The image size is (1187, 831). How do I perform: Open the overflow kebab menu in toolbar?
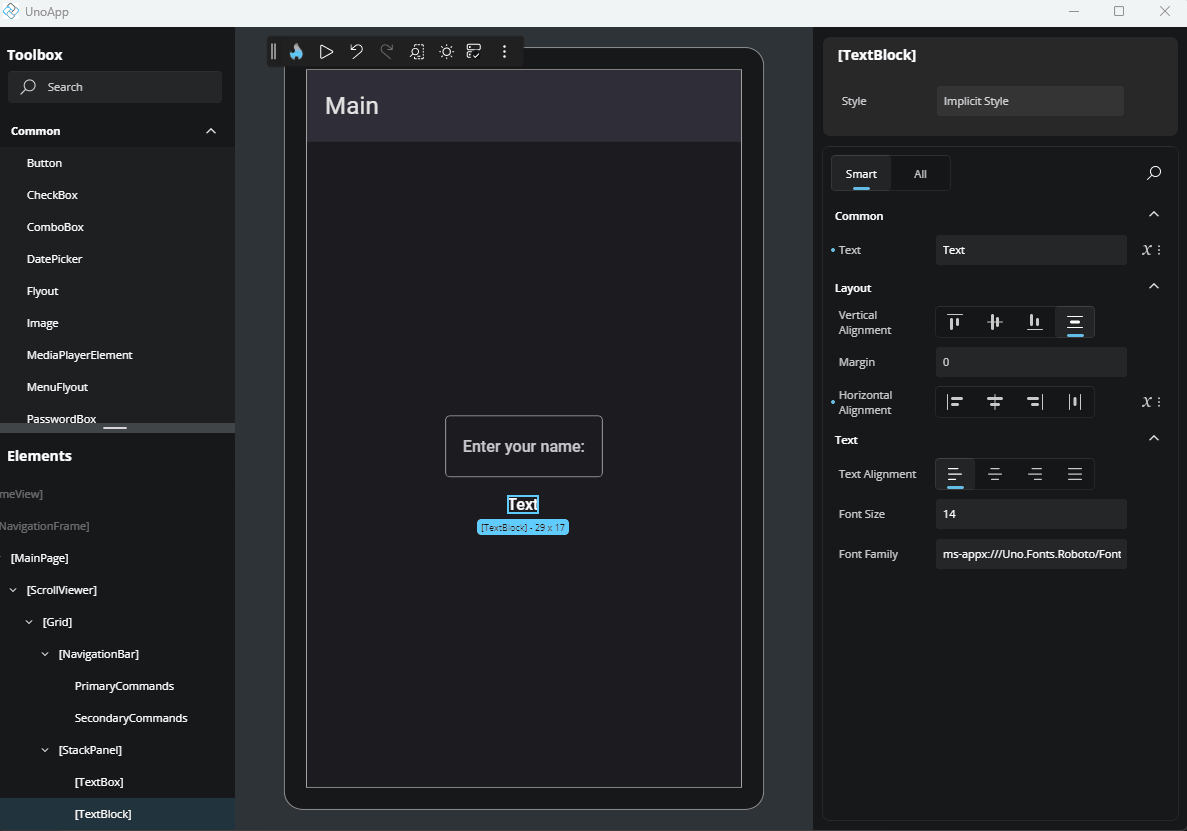505,51
